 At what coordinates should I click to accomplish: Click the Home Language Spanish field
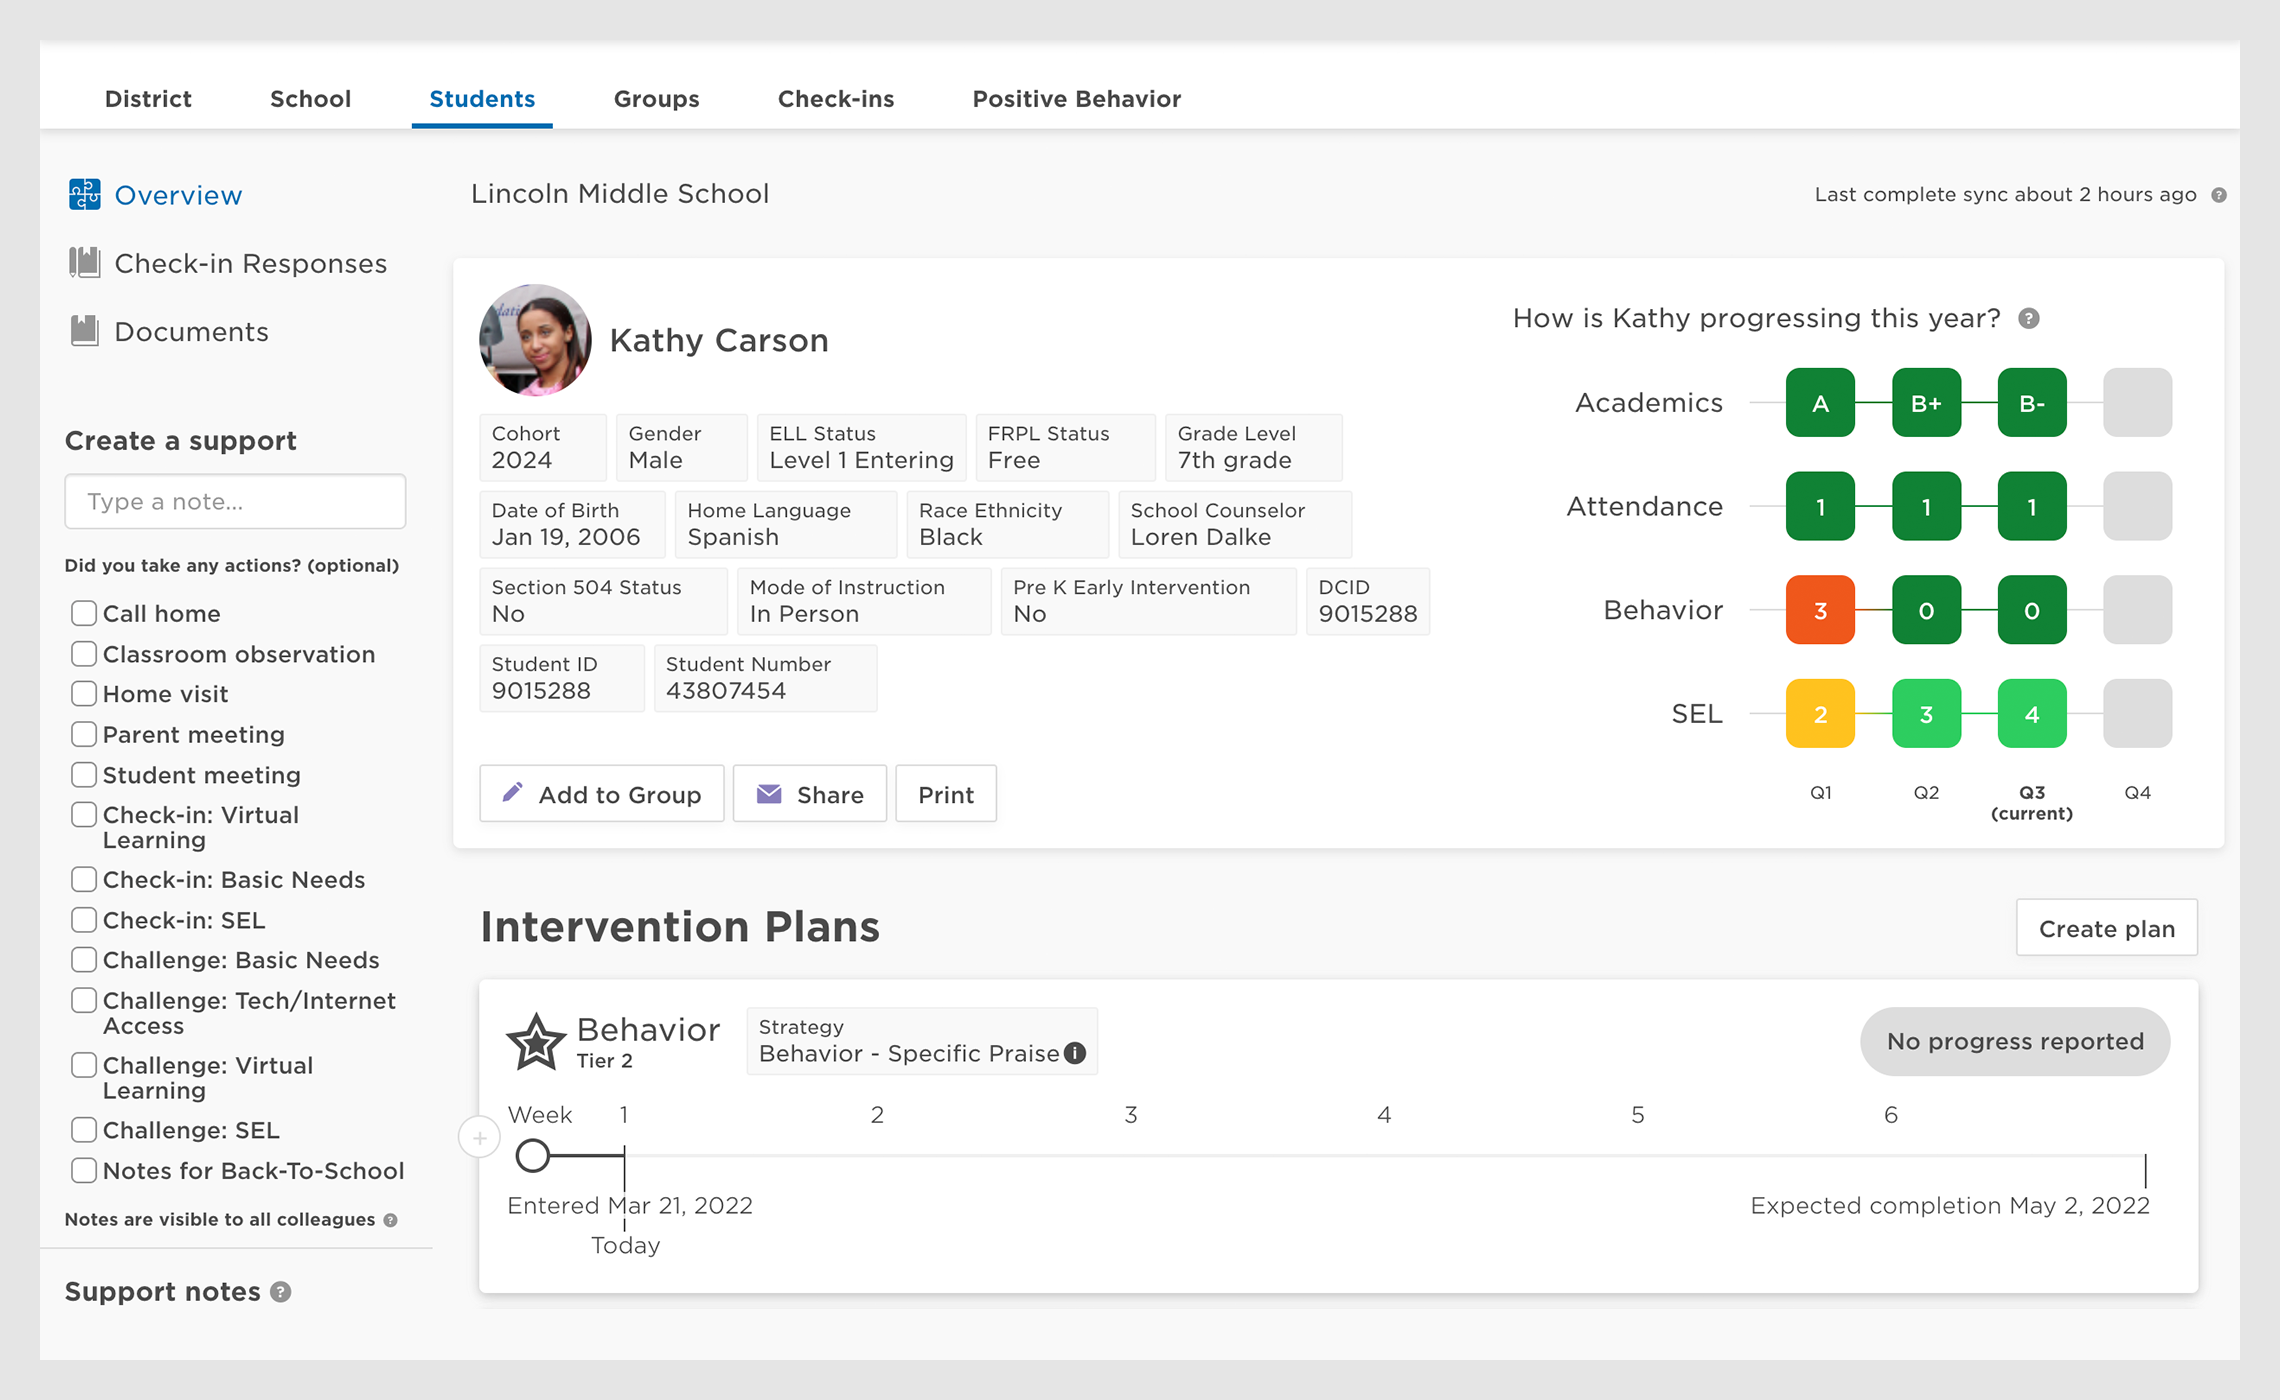tap(785, 524)
